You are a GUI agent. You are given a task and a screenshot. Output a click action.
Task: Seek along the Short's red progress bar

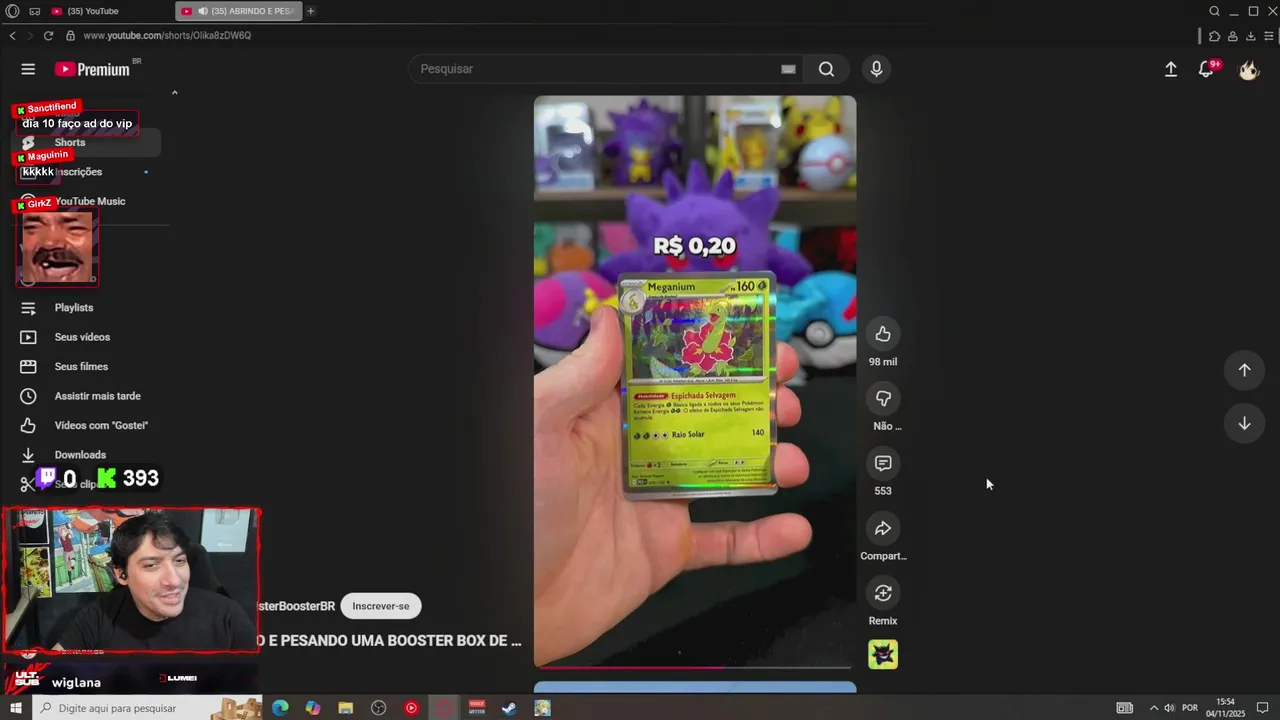tap(695, 666)
